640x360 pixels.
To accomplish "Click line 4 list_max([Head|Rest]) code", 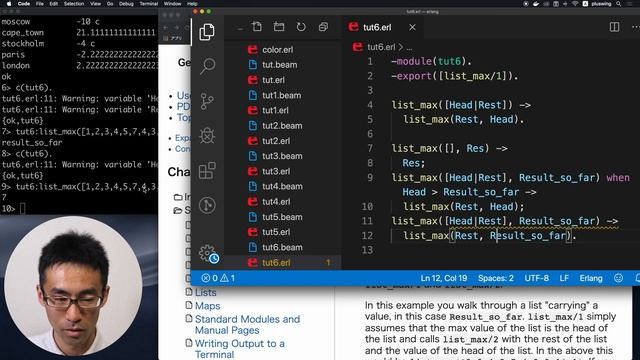I will tap(461, 105).
